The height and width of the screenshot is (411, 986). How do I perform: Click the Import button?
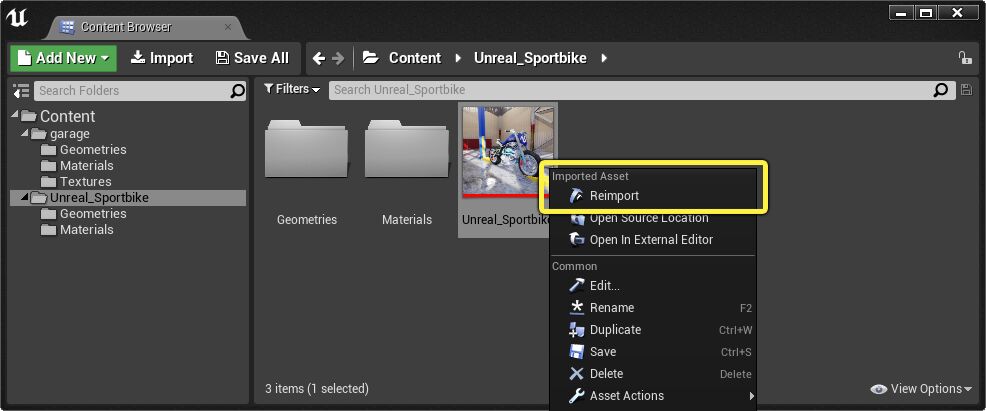click(x=162, y=58)
